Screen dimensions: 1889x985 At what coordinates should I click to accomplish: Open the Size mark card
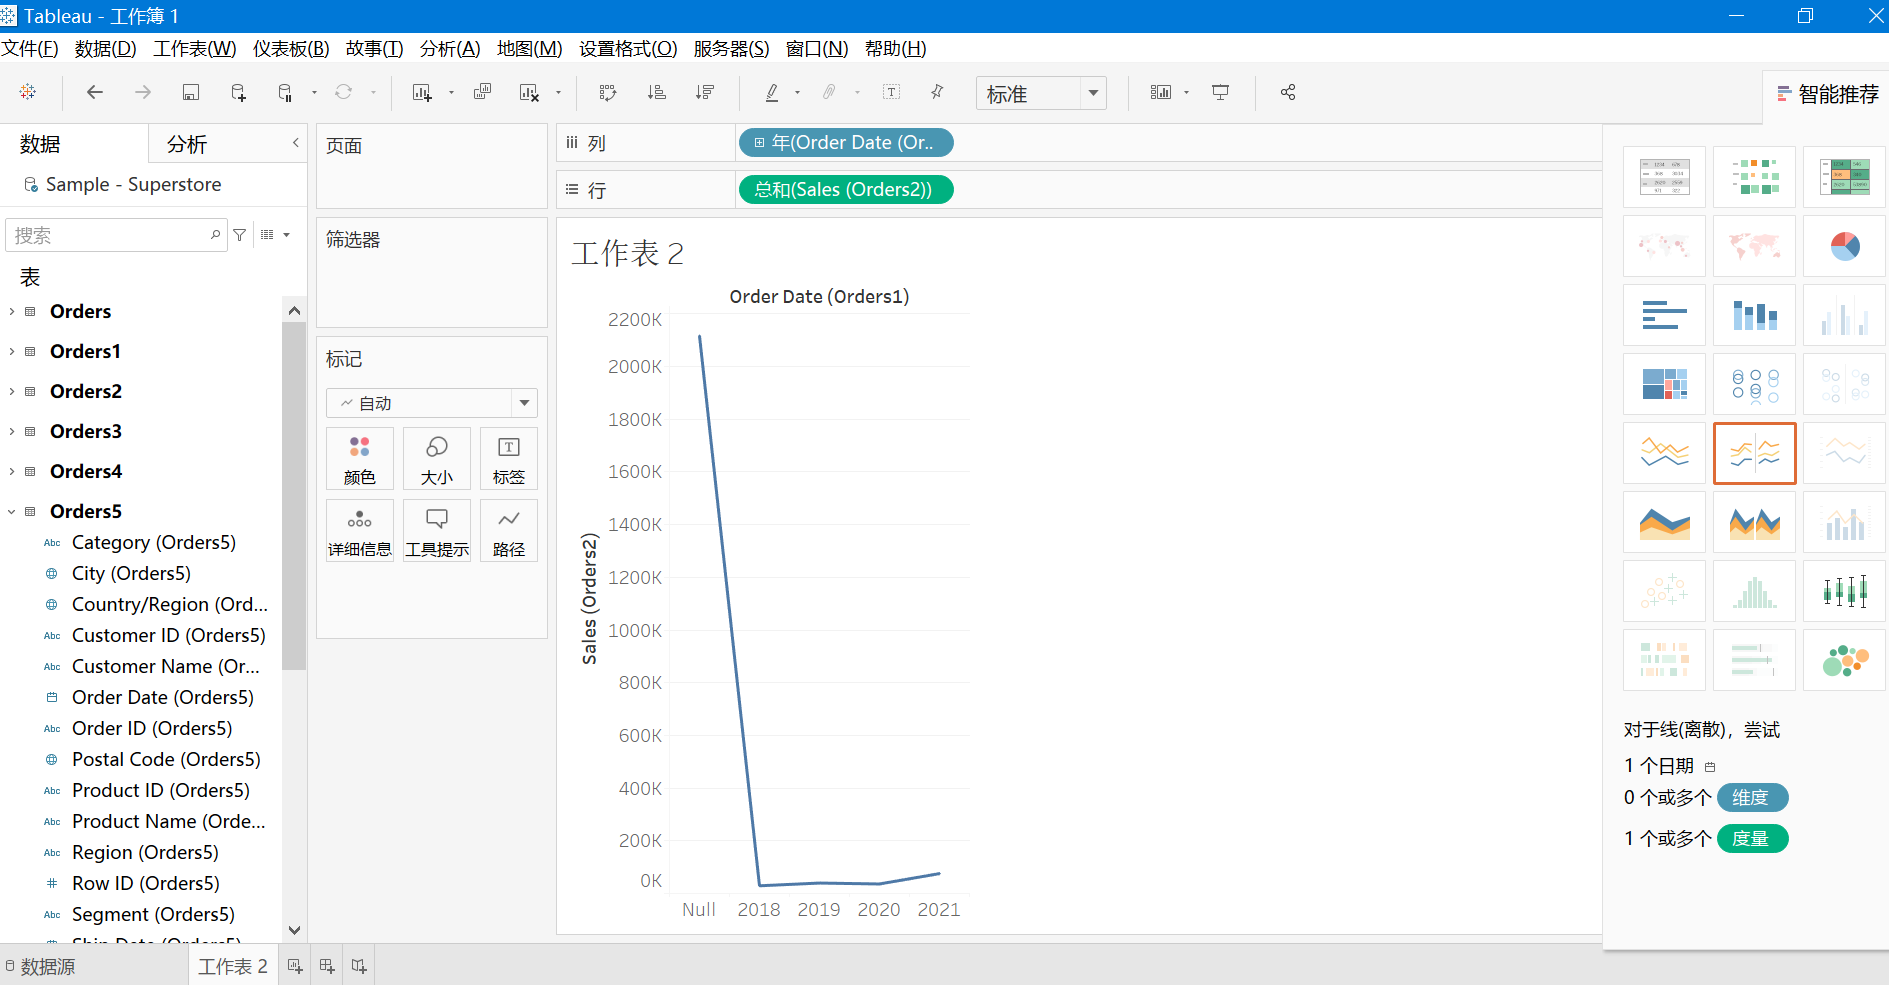pos(437,459)
